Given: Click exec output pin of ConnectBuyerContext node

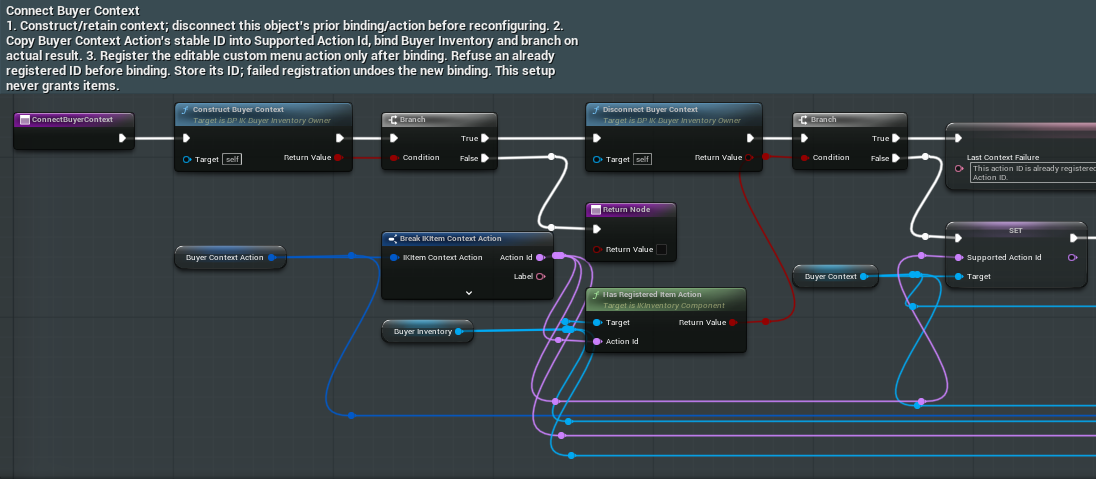Looking at the screenshot, I should pyautogui.click(x=123, y=138).
